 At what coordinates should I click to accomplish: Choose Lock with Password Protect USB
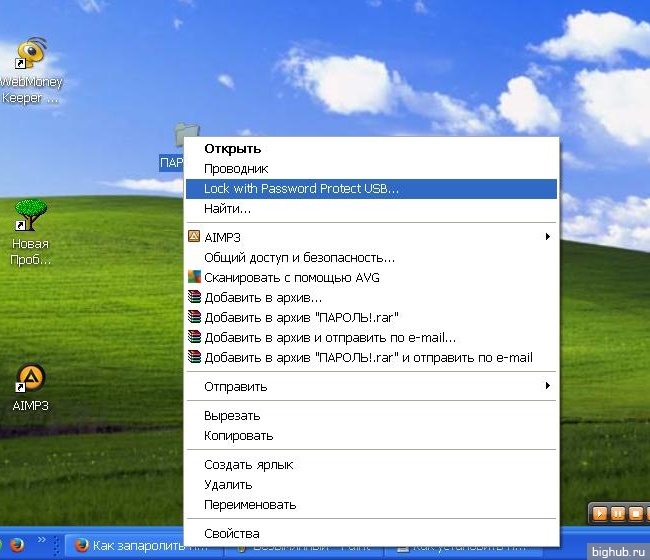point(301,188)
